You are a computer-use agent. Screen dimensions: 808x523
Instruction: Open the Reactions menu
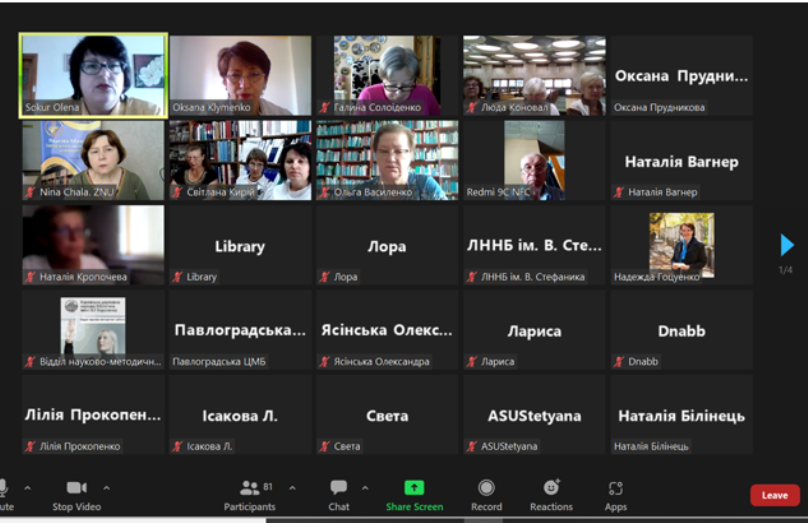551,487
